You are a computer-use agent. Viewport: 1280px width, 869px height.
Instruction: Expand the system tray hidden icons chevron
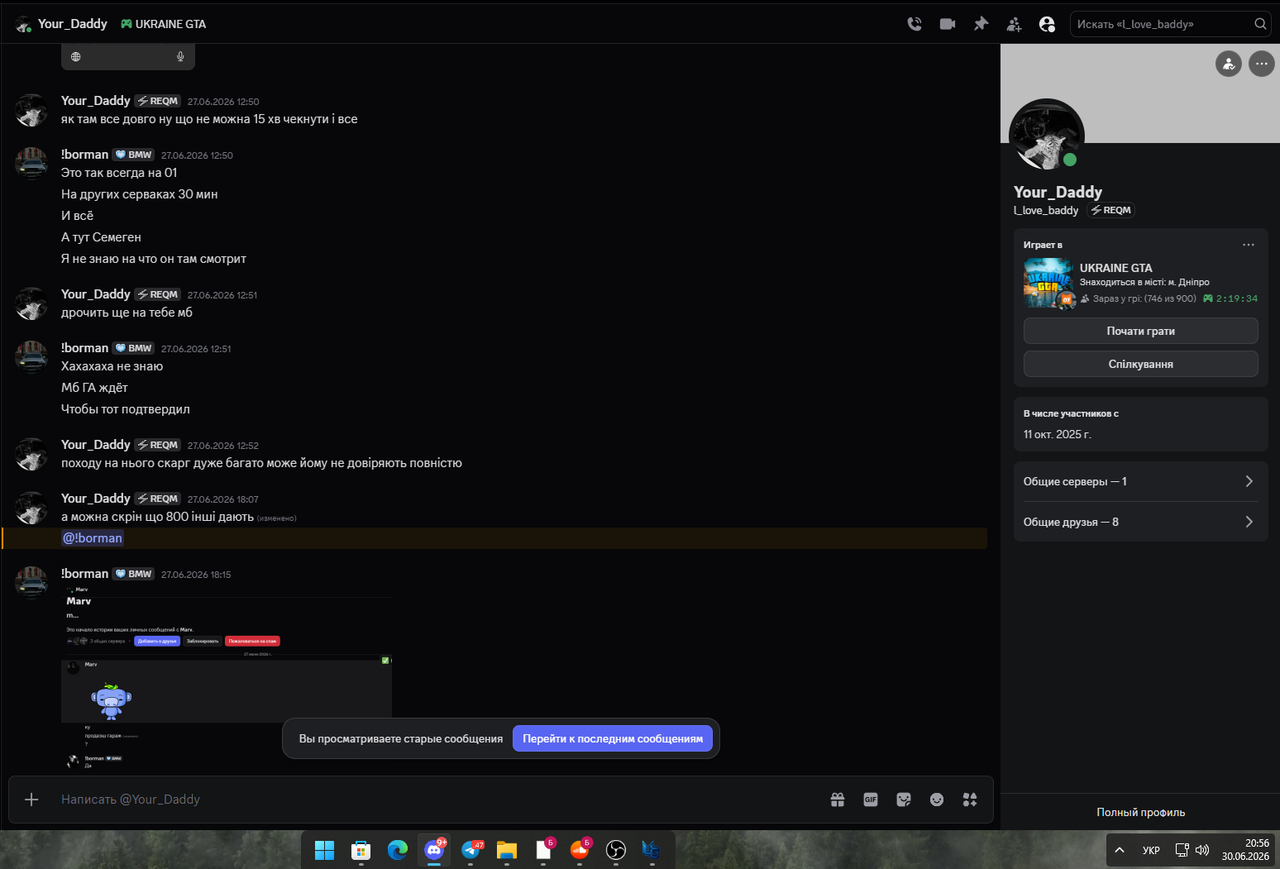1119,850
